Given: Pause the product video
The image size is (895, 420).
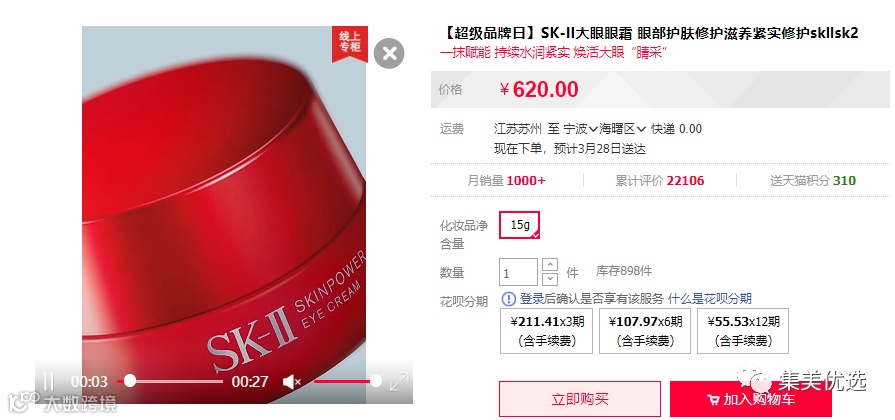Looking at the screenshot, I should click(49, 381).
